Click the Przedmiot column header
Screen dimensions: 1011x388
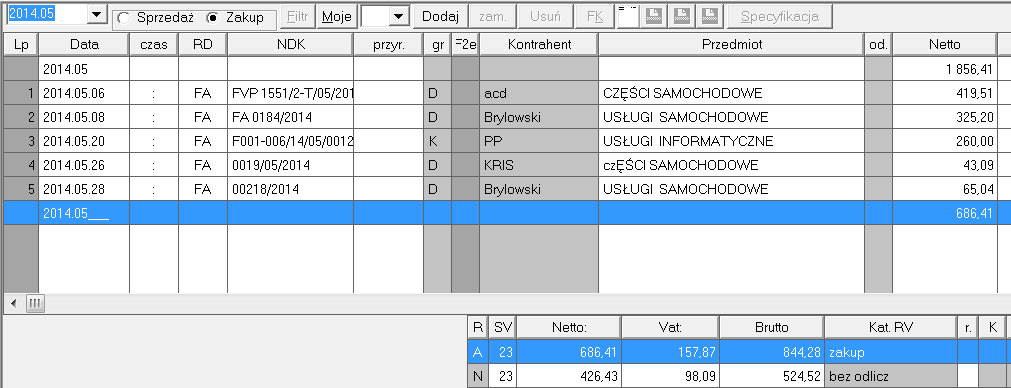(x=731, y=44)
